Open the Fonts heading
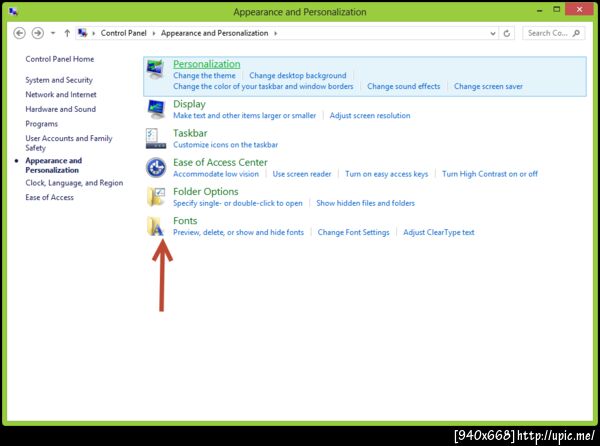The image size is (600, 446). click(185, 221)
